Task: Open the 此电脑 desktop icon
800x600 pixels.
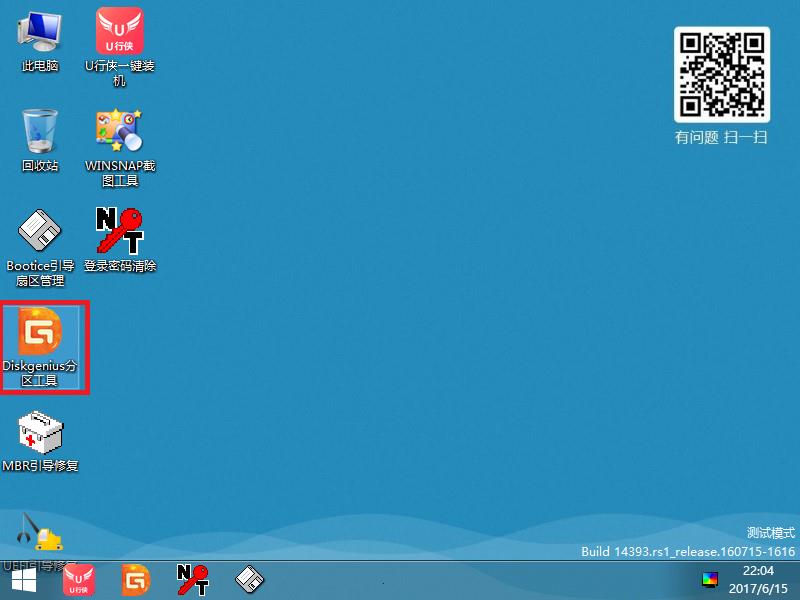Action: click(x=40, y=42)
